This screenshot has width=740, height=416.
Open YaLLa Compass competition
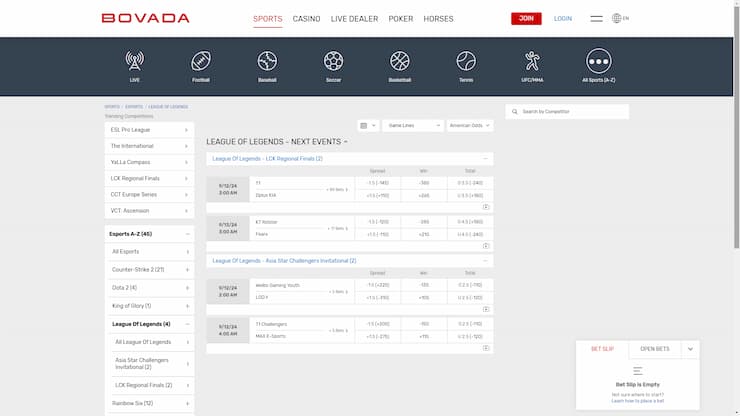[x=149, y=162]
